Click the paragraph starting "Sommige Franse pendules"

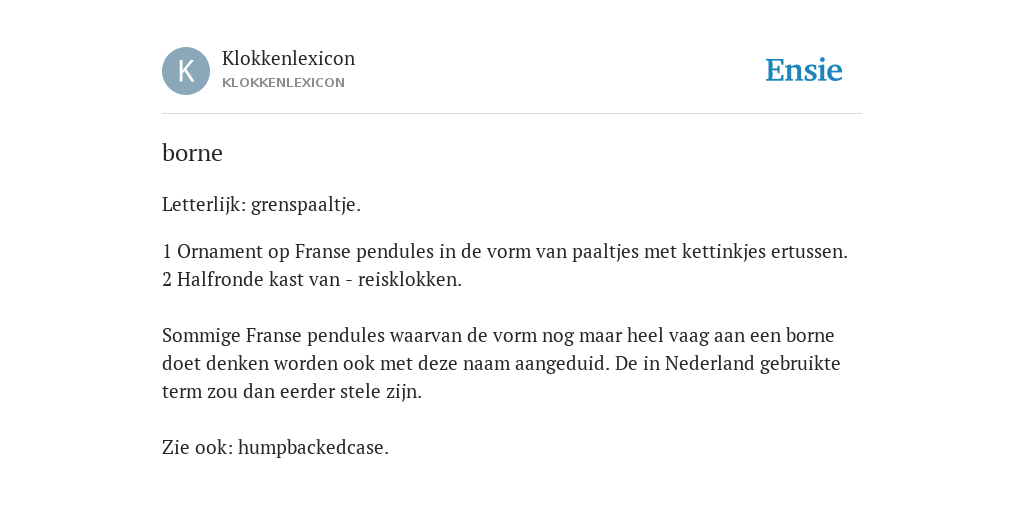501,364
